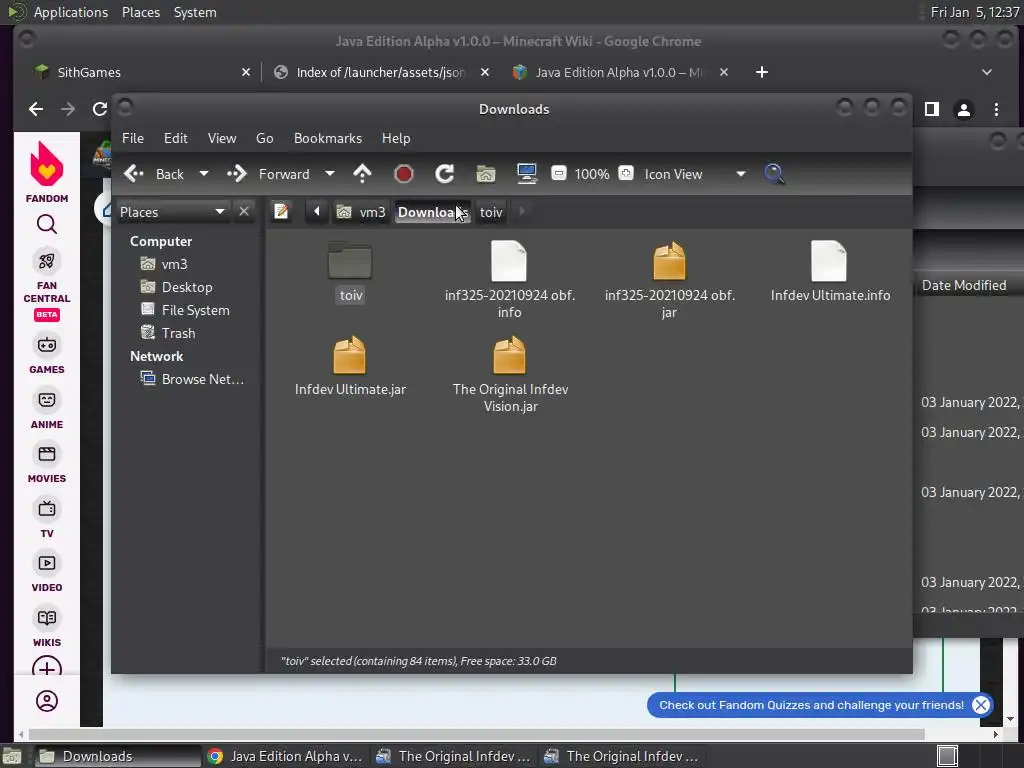The height and width of the screenshot is (768, 1024).
Task: Open the Help menu
Action: (x=396, y=138)
